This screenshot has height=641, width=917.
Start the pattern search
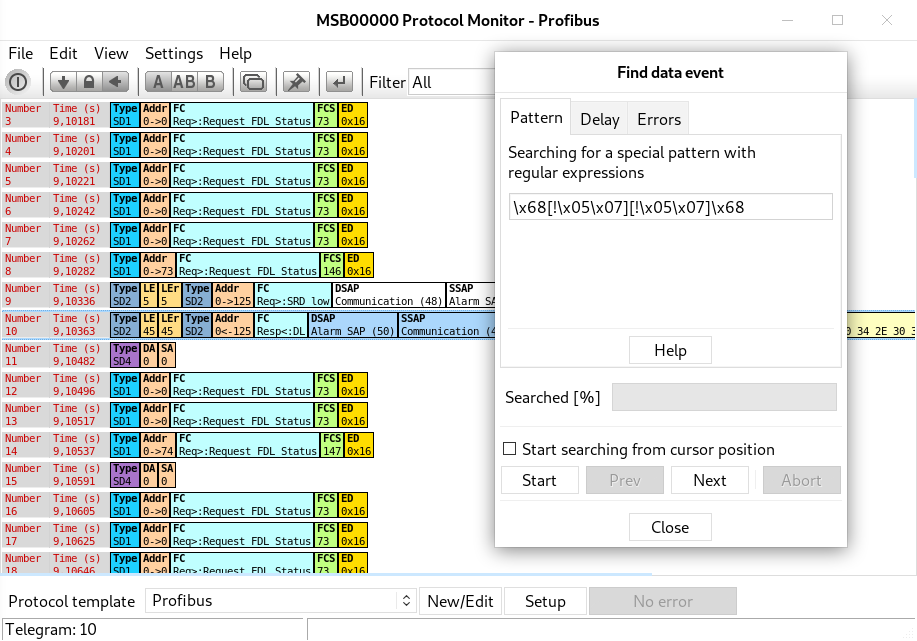click(x=539, y=480)
